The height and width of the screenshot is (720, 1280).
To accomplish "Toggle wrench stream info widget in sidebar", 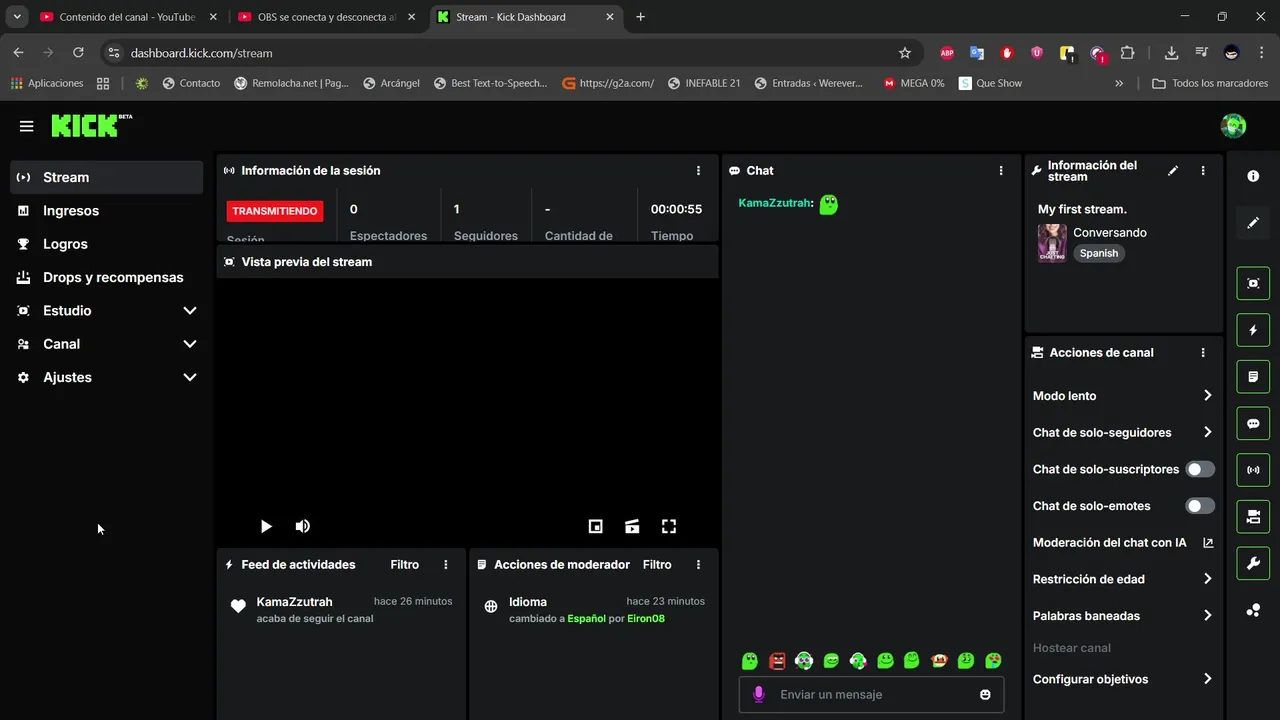I will pyautogui.click(x=1253, y=563).
